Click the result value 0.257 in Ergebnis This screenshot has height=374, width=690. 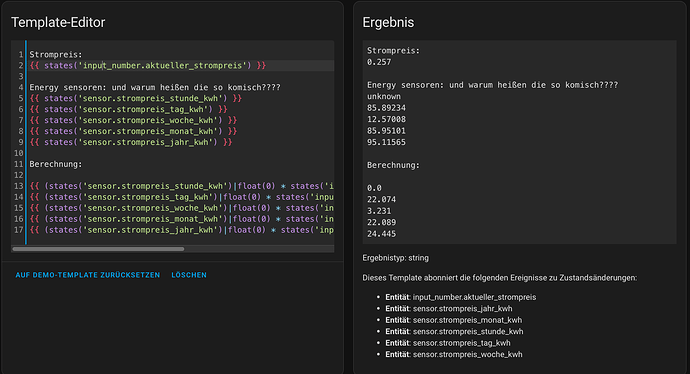coord(379,62)
